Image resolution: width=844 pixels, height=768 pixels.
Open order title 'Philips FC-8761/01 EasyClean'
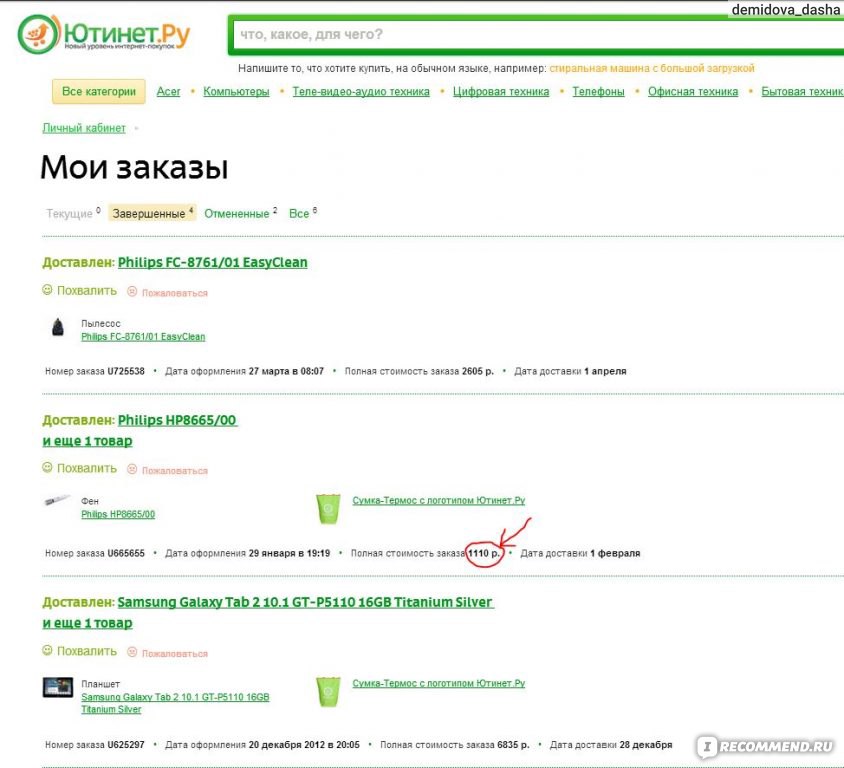pyautogui.click(x=213, y=263)
